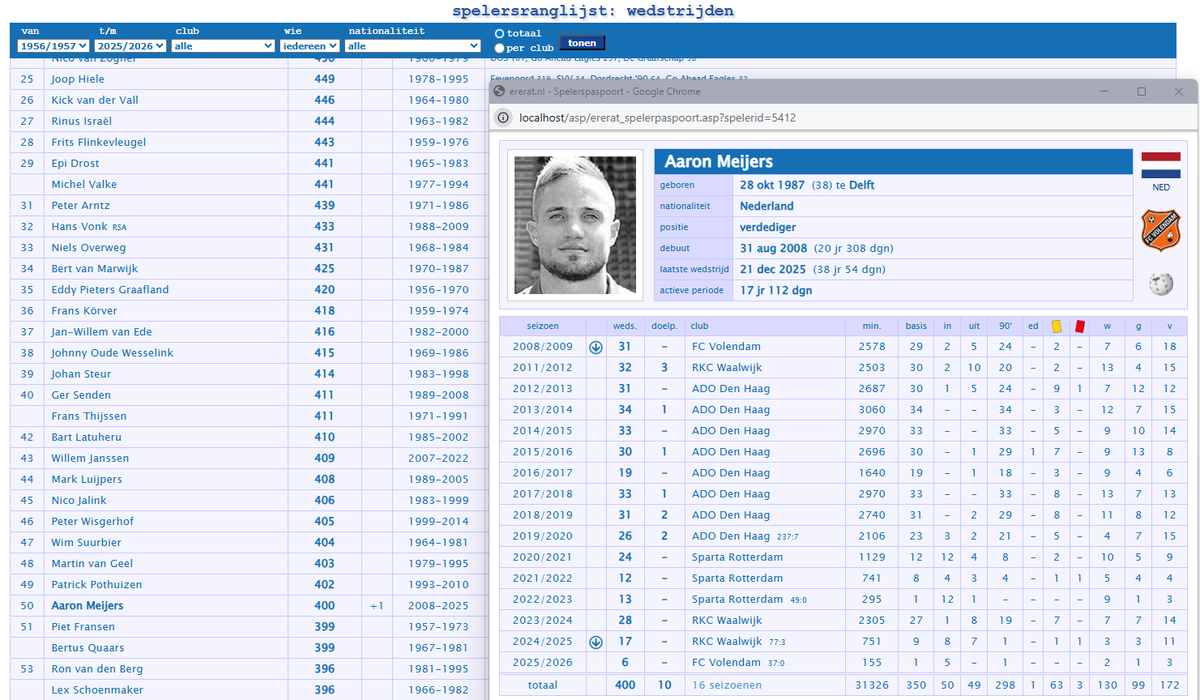Click the site info icon in the address bar
The height and width of the screenshot is (700, 1200).
pos(504,117)
